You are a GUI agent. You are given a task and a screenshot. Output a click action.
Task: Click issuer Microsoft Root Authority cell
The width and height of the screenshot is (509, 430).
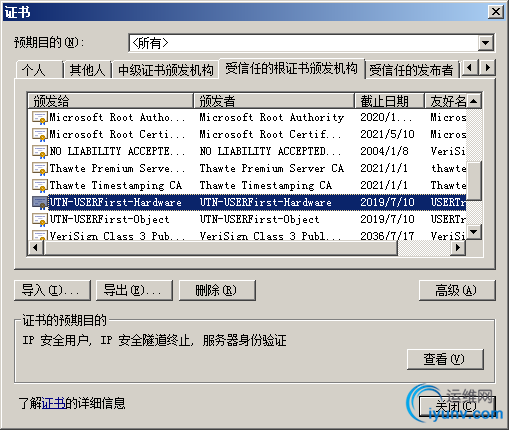(271, 118)
